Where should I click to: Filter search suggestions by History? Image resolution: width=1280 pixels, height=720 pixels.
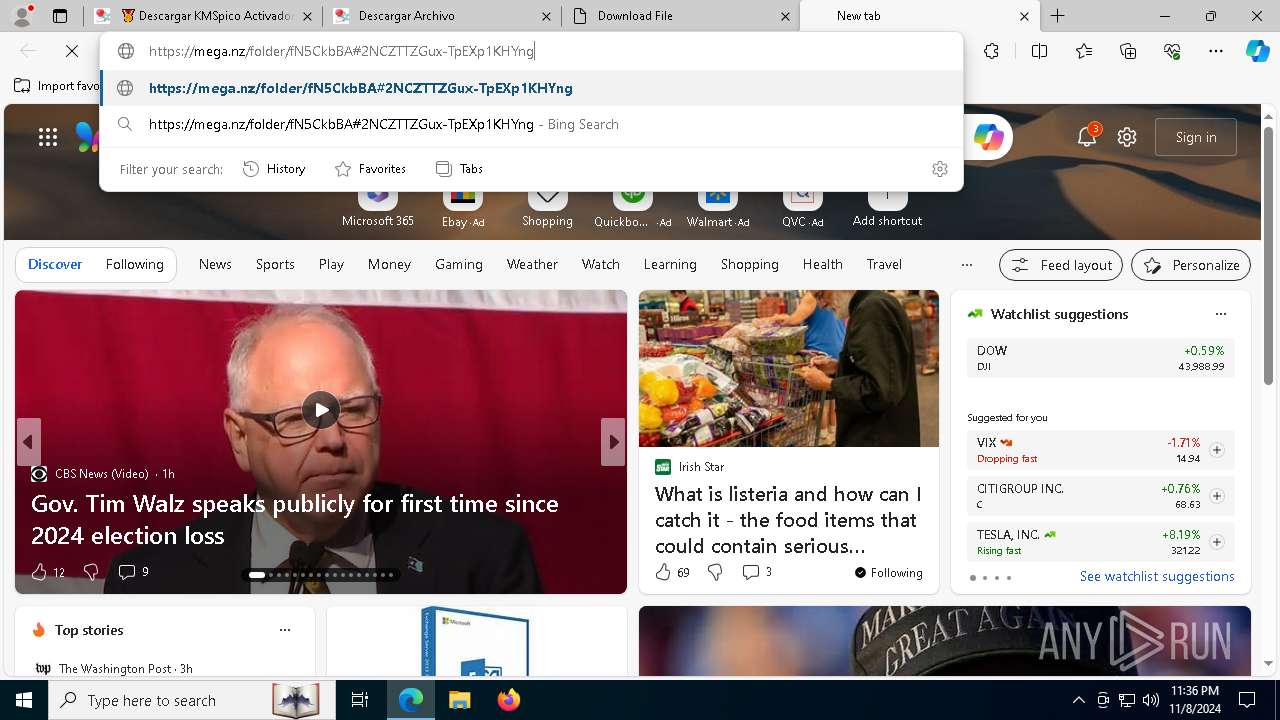[274, 169]
